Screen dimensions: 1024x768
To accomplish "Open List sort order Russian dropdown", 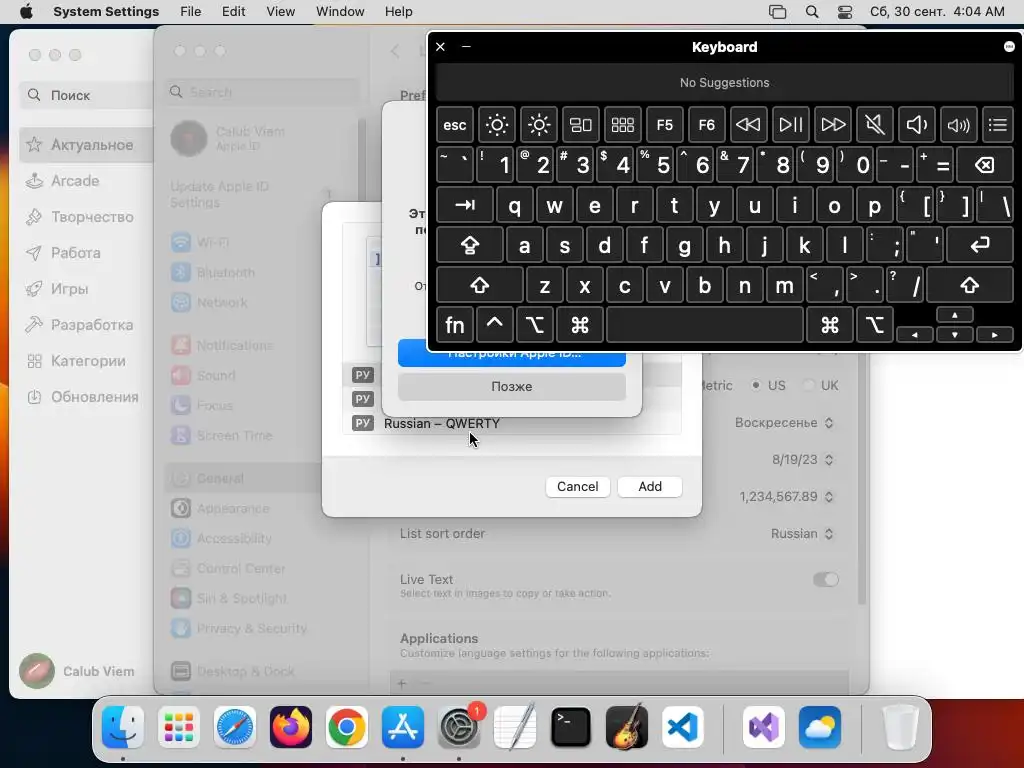I will (803, 534).
